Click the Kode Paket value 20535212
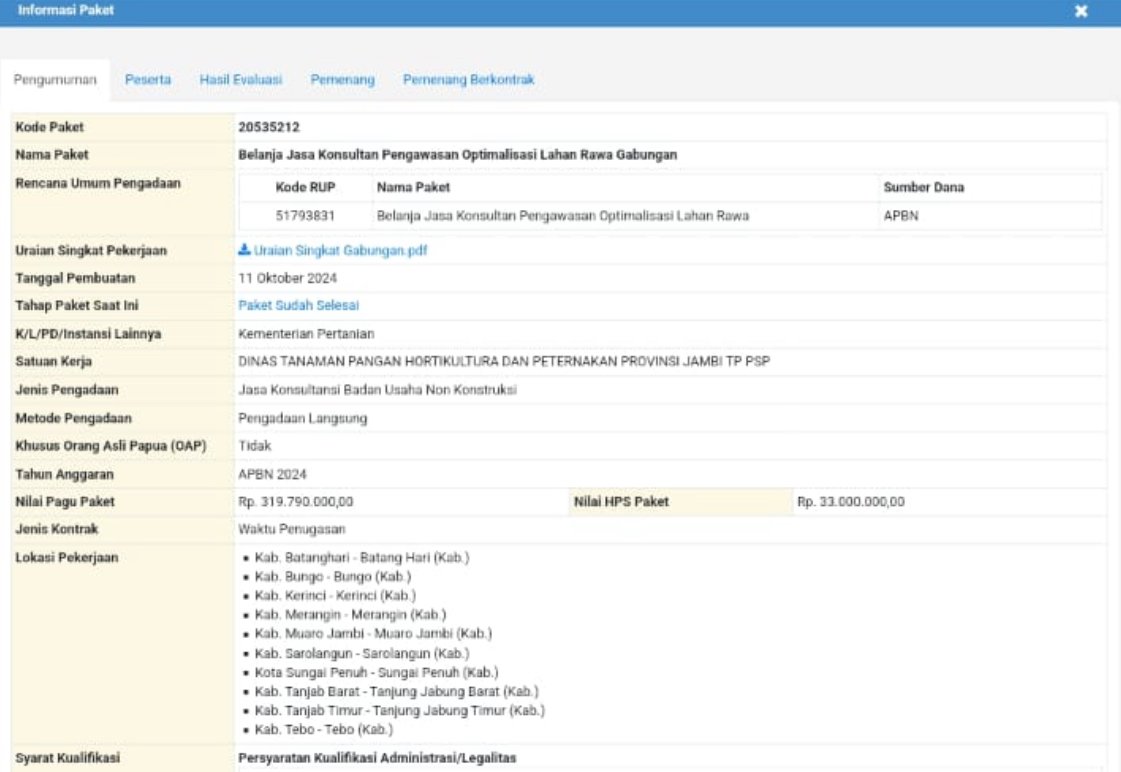Viewport: 1121px width, 772px height. tap(269, 127)
